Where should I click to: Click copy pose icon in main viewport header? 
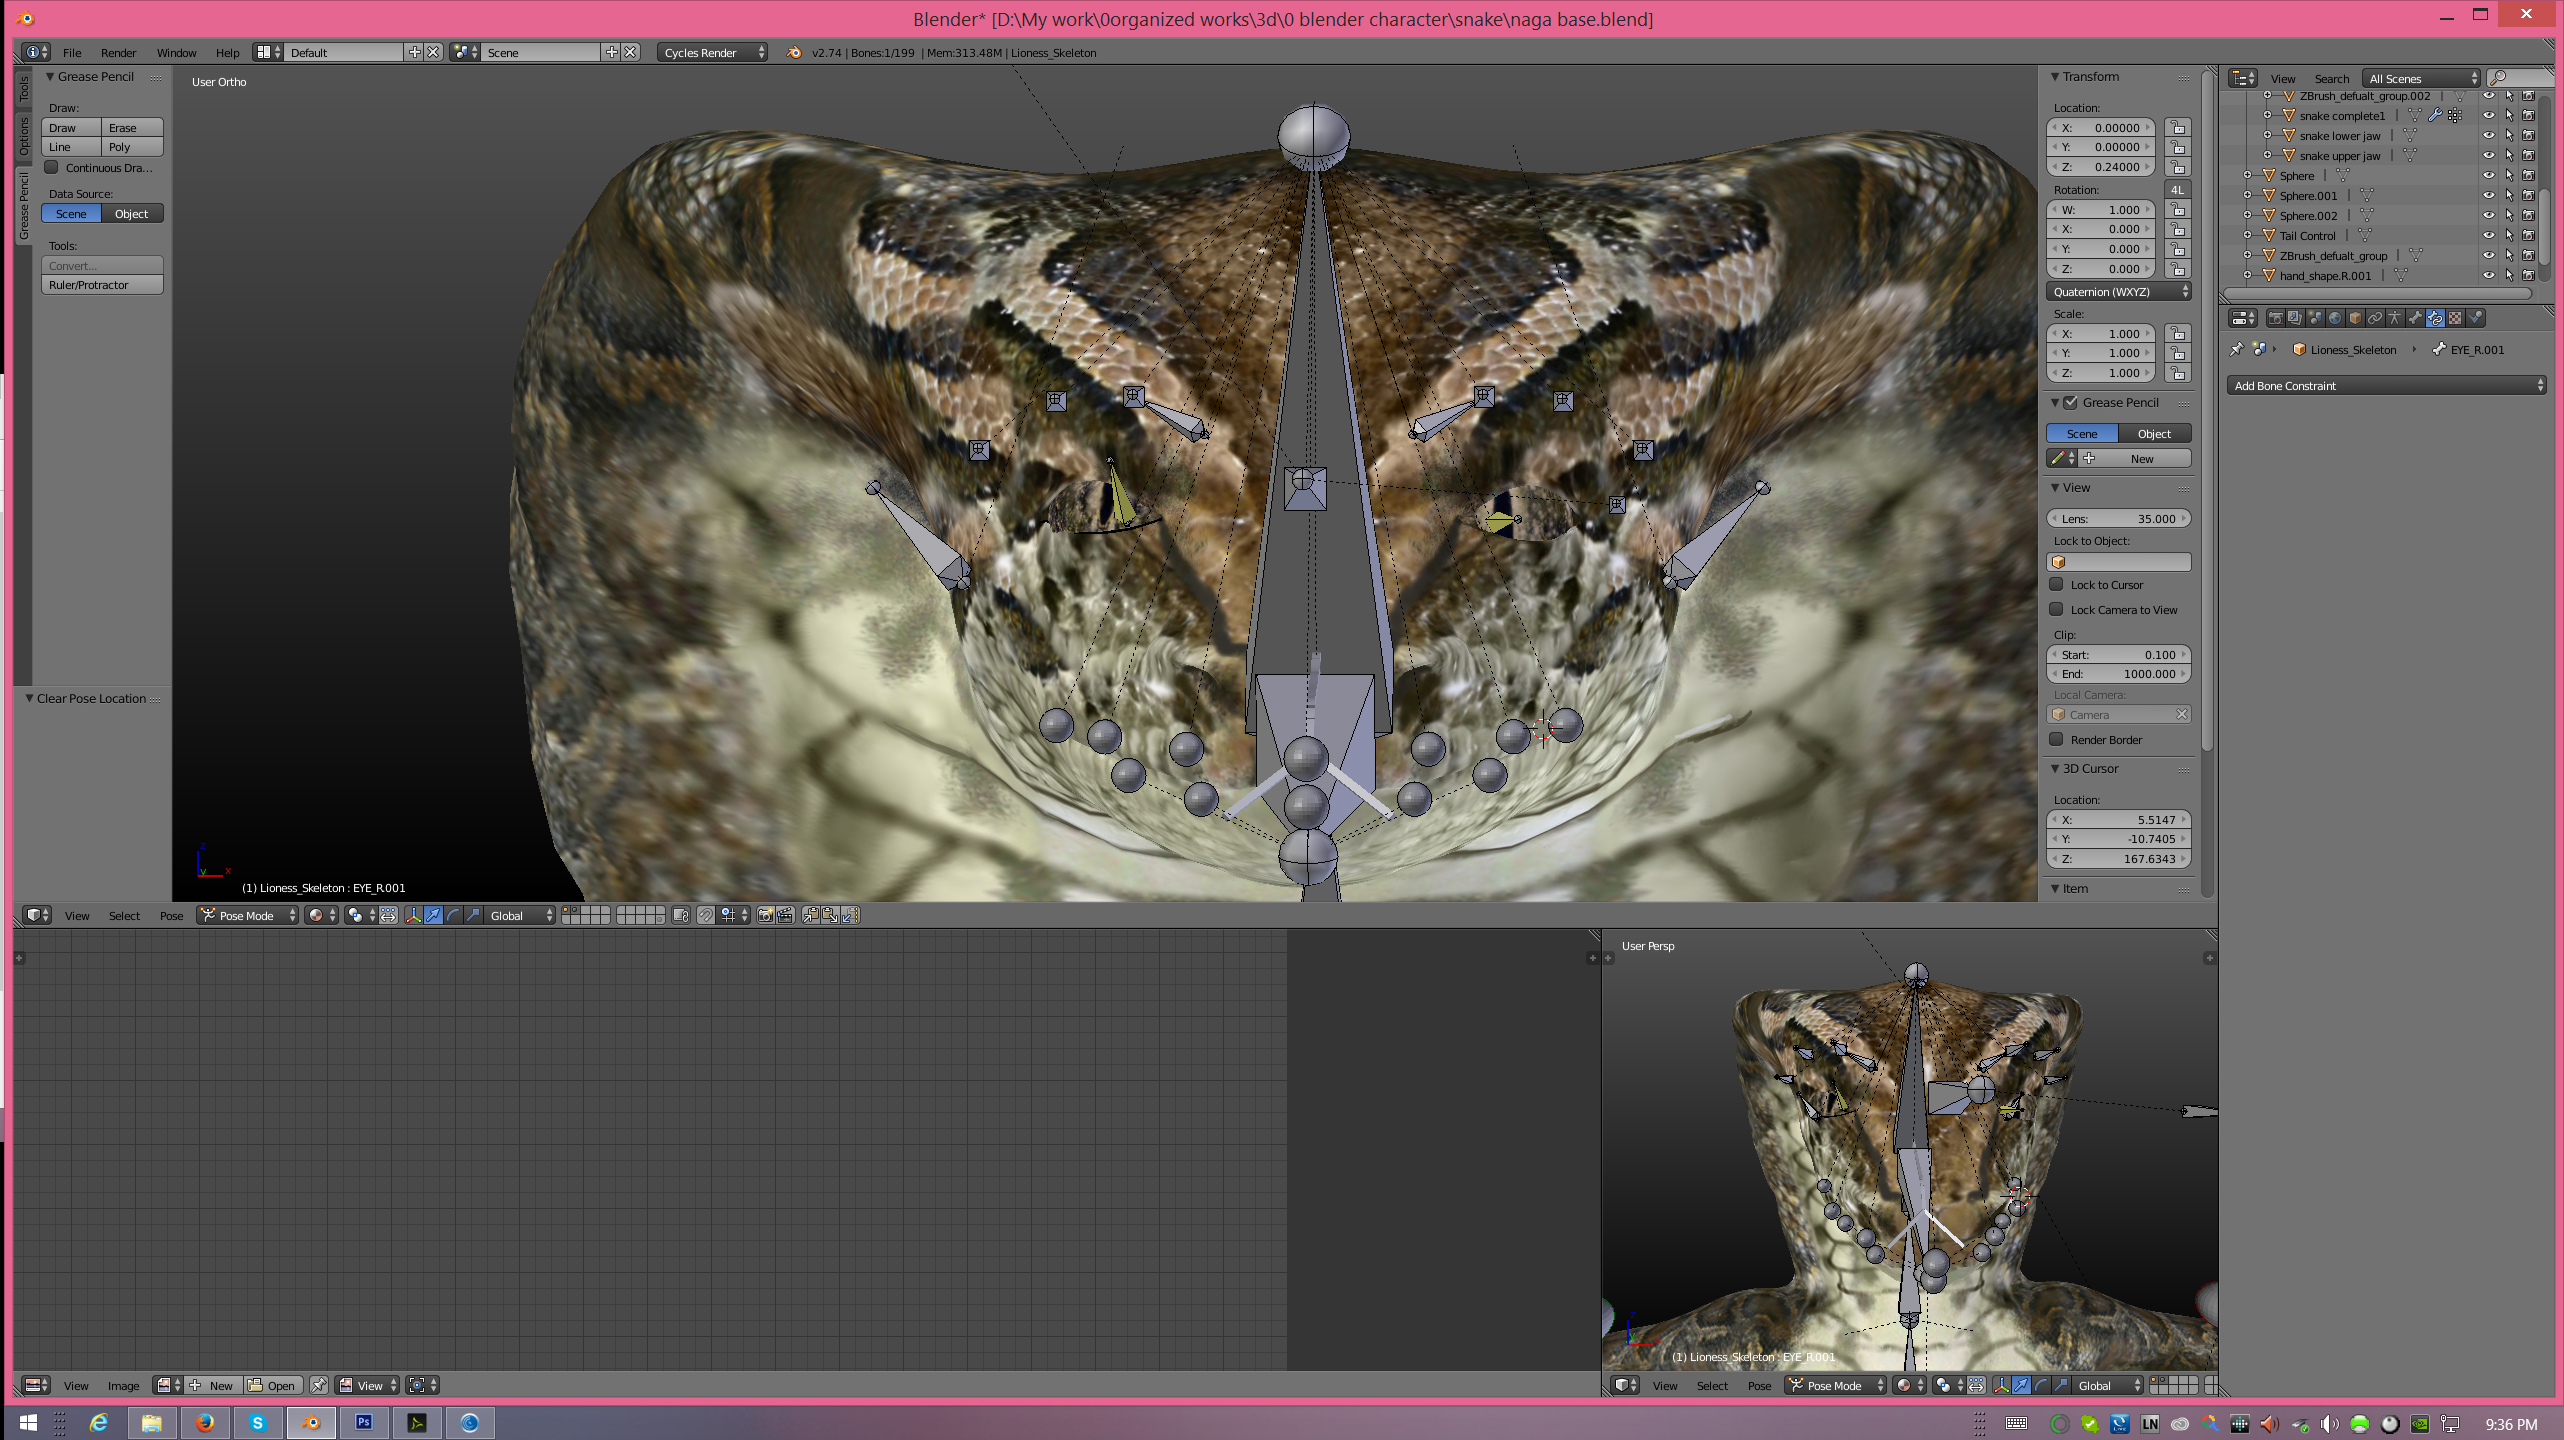pyautogui.click(x=810, y=915)
